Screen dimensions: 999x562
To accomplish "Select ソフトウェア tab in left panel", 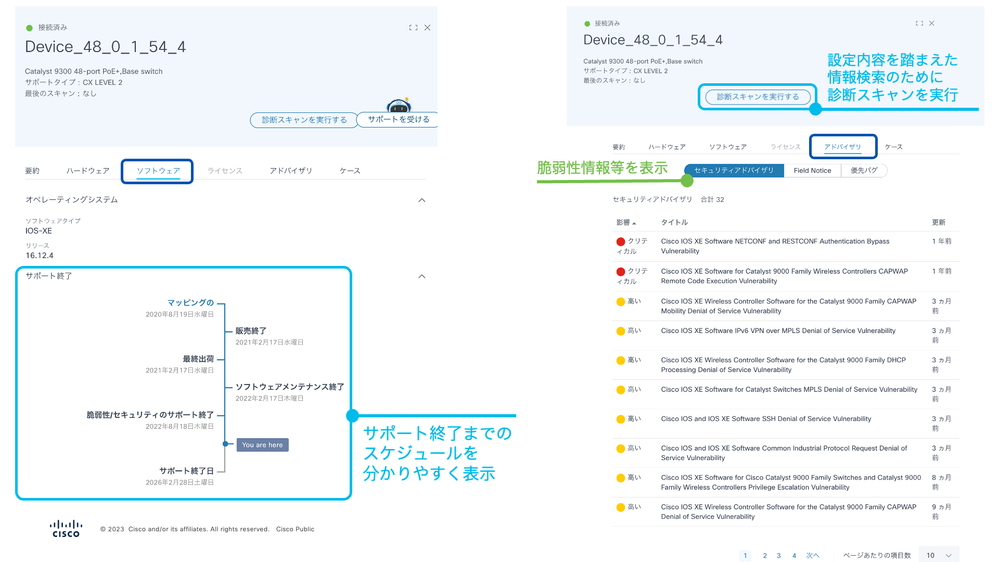I will pyautogui.click(x=158, y=171).
